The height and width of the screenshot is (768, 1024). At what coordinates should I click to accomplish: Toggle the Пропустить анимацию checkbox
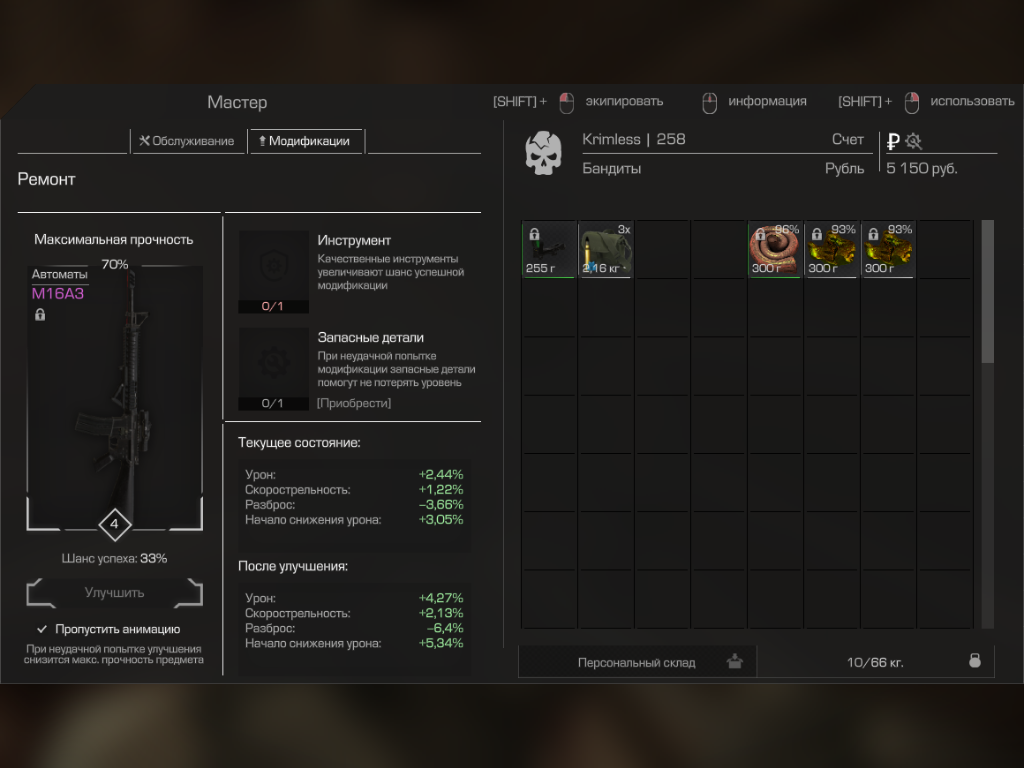[42, 629]
